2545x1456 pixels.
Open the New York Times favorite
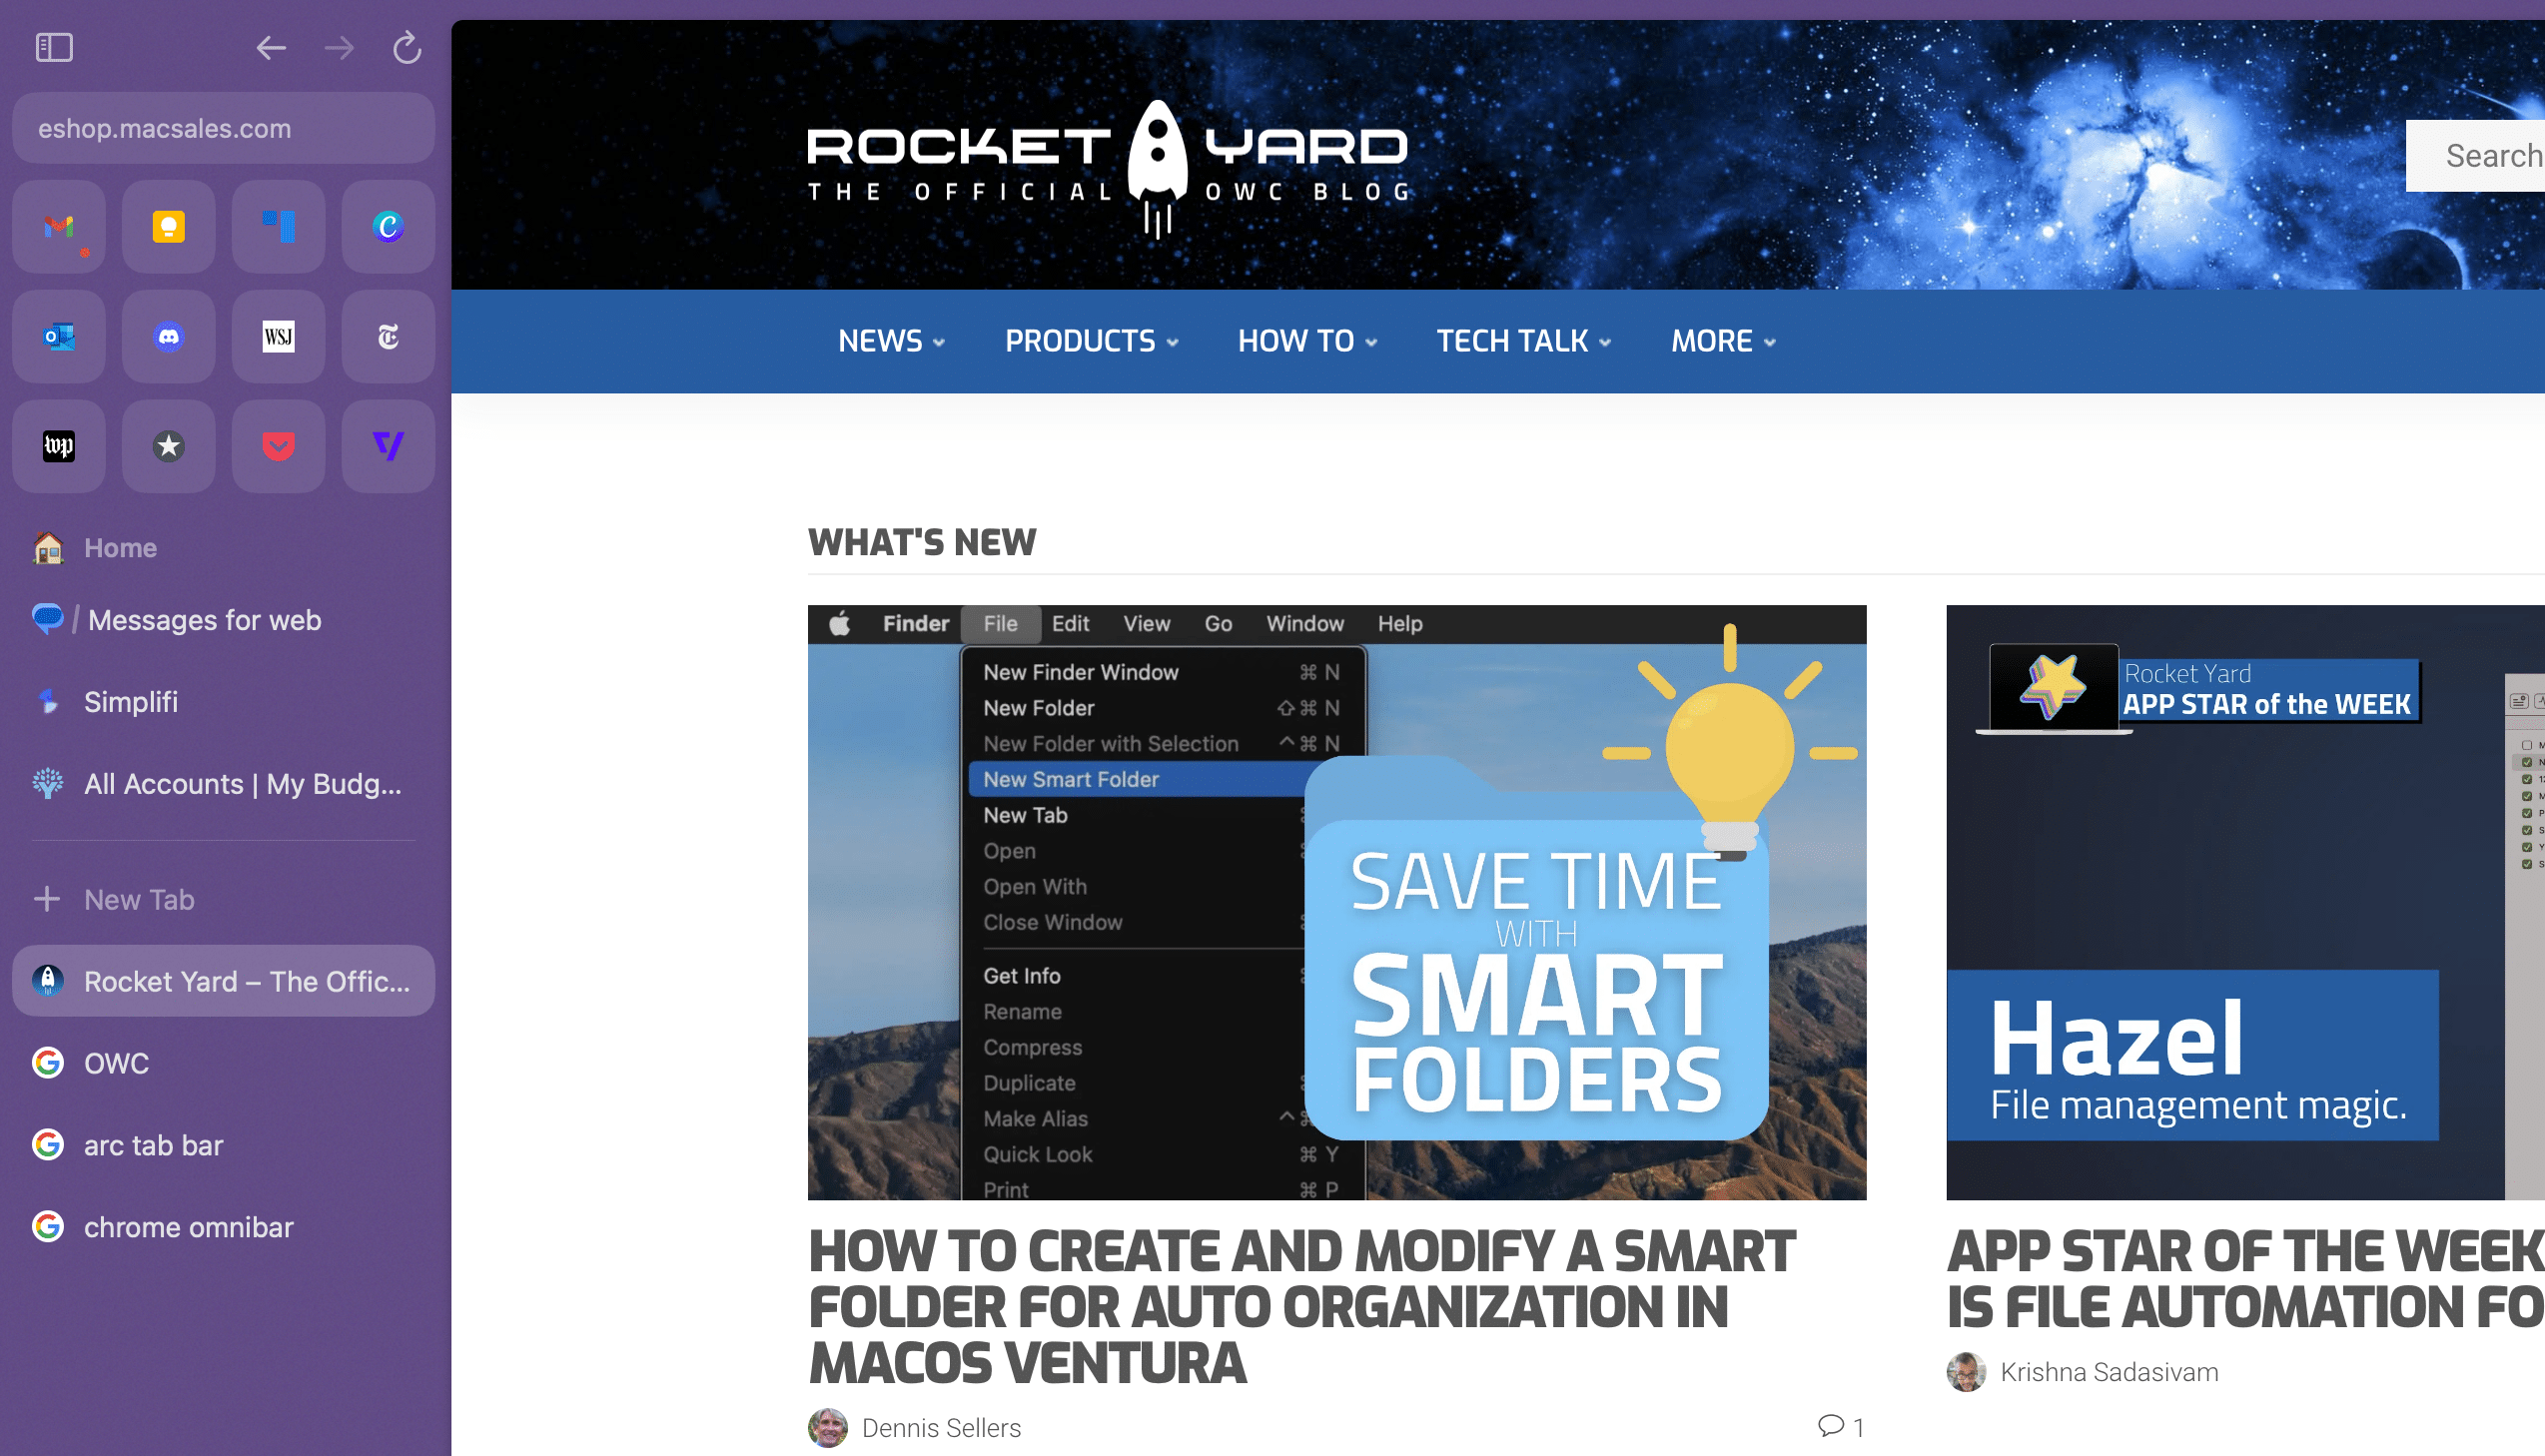coord(388,337)
